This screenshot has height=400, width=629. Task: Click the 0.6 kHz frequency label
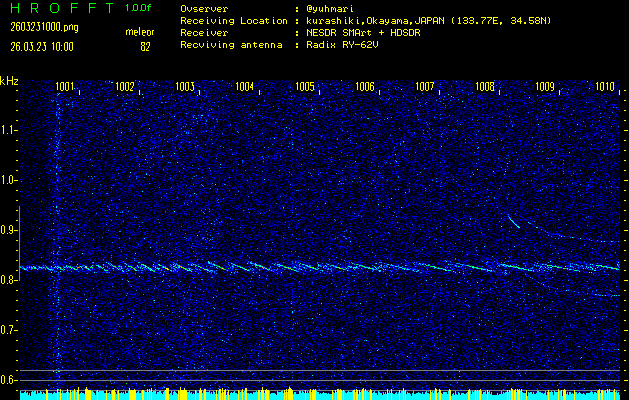[x=9, y=380]
